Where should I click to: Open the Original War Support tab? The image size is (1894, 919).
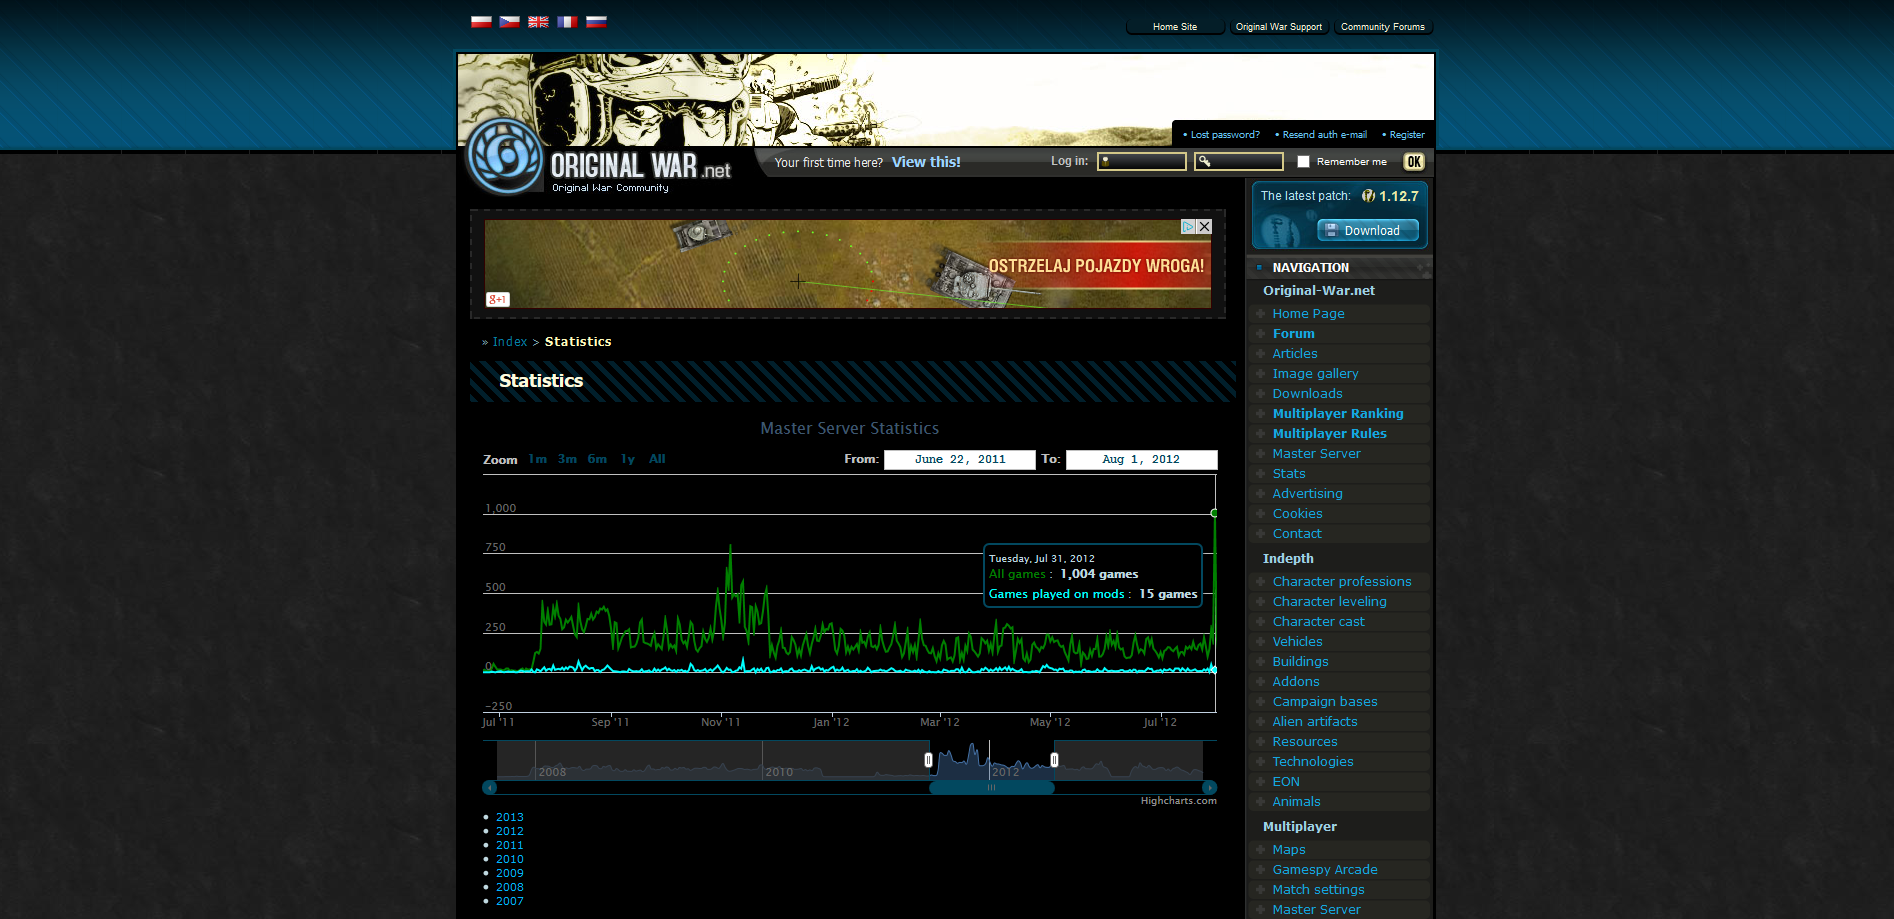[x=1279, y=27]
